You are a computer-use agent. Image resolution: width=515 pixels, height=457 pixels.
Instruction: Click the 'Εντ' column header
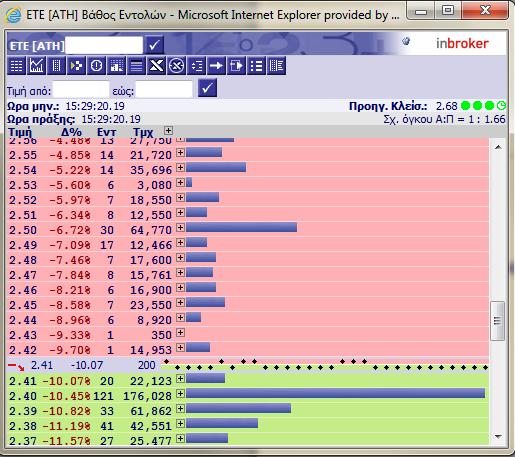tap(107, 132)
